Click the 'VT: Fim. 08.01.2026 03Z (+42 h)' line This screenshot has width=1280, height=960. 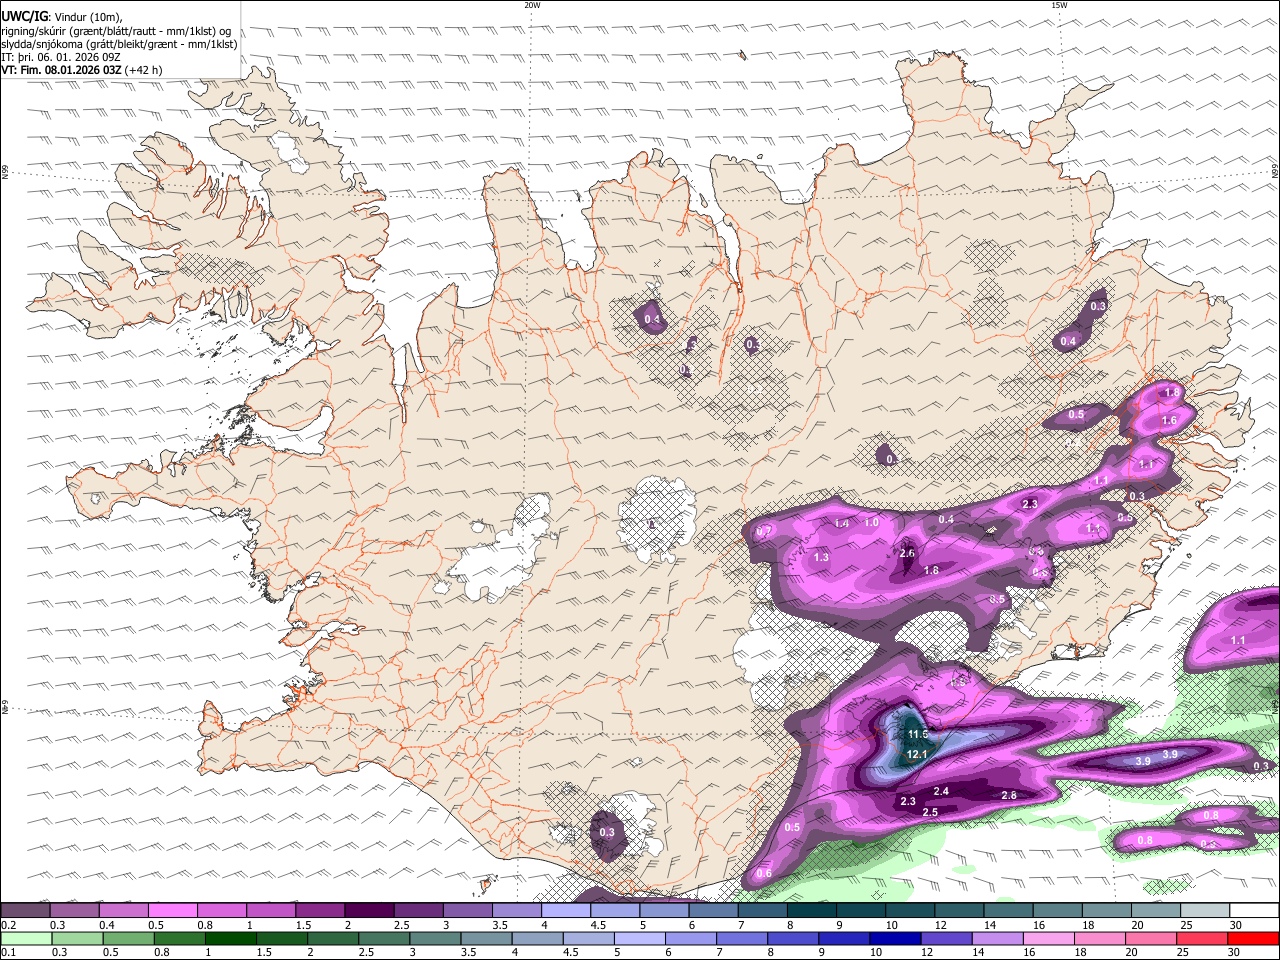pyautogui.click(x=82, y=70)
